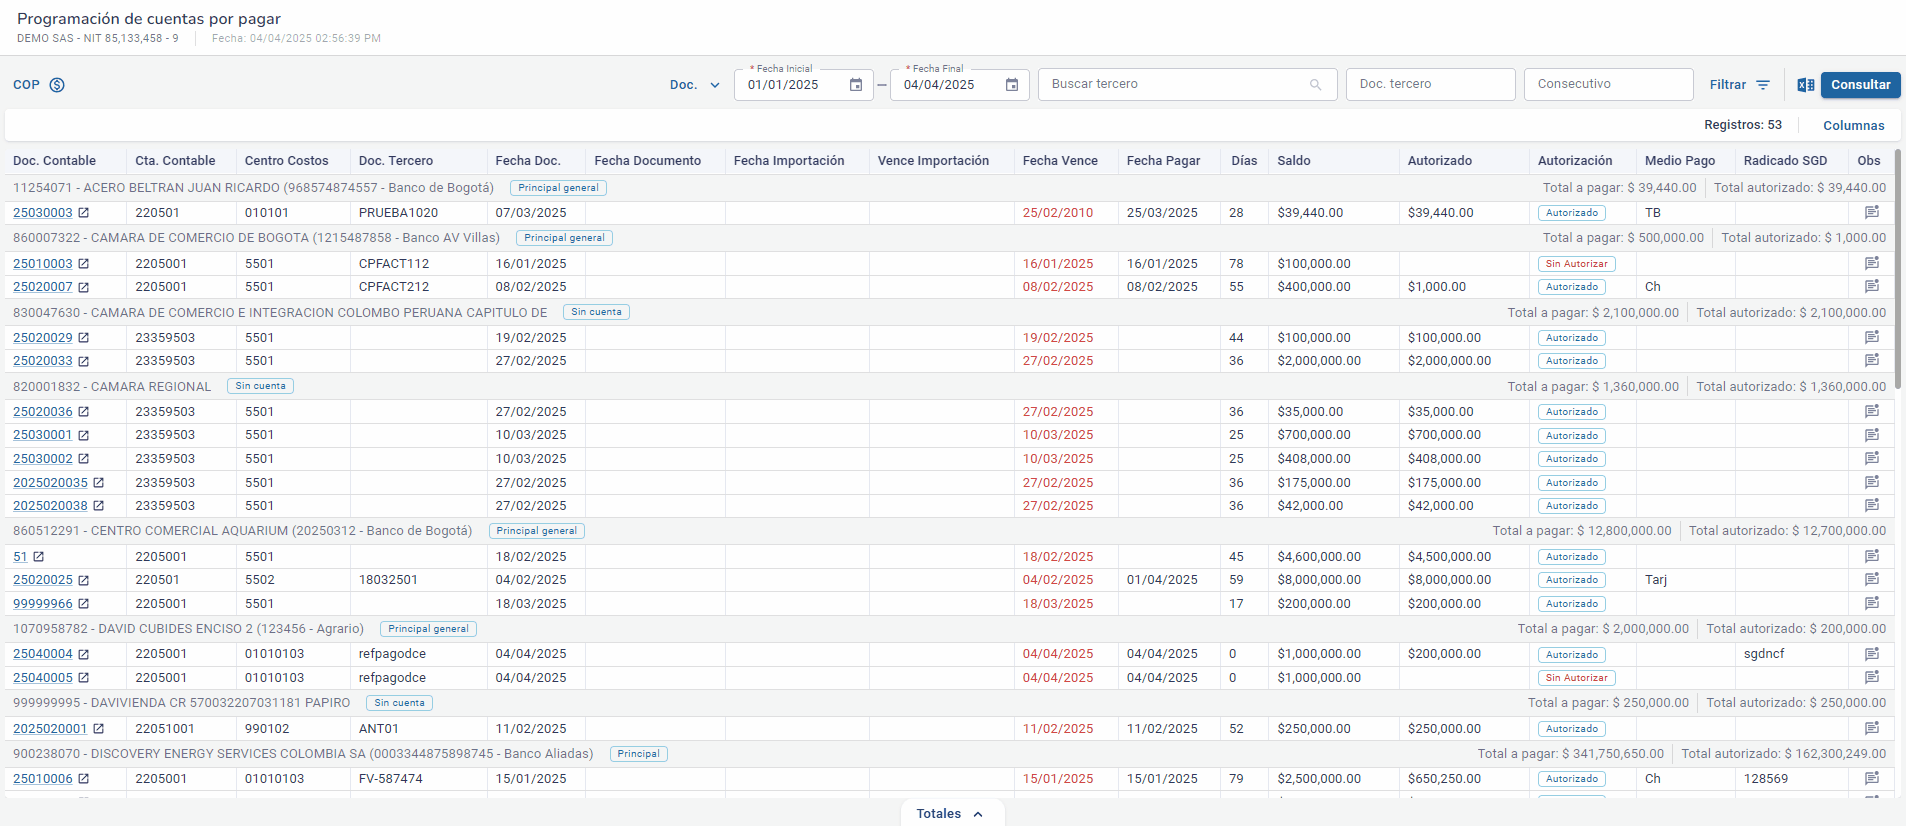
Task: Click Principal general tag of ACERO BELTRAN
Action: point(558,188)
